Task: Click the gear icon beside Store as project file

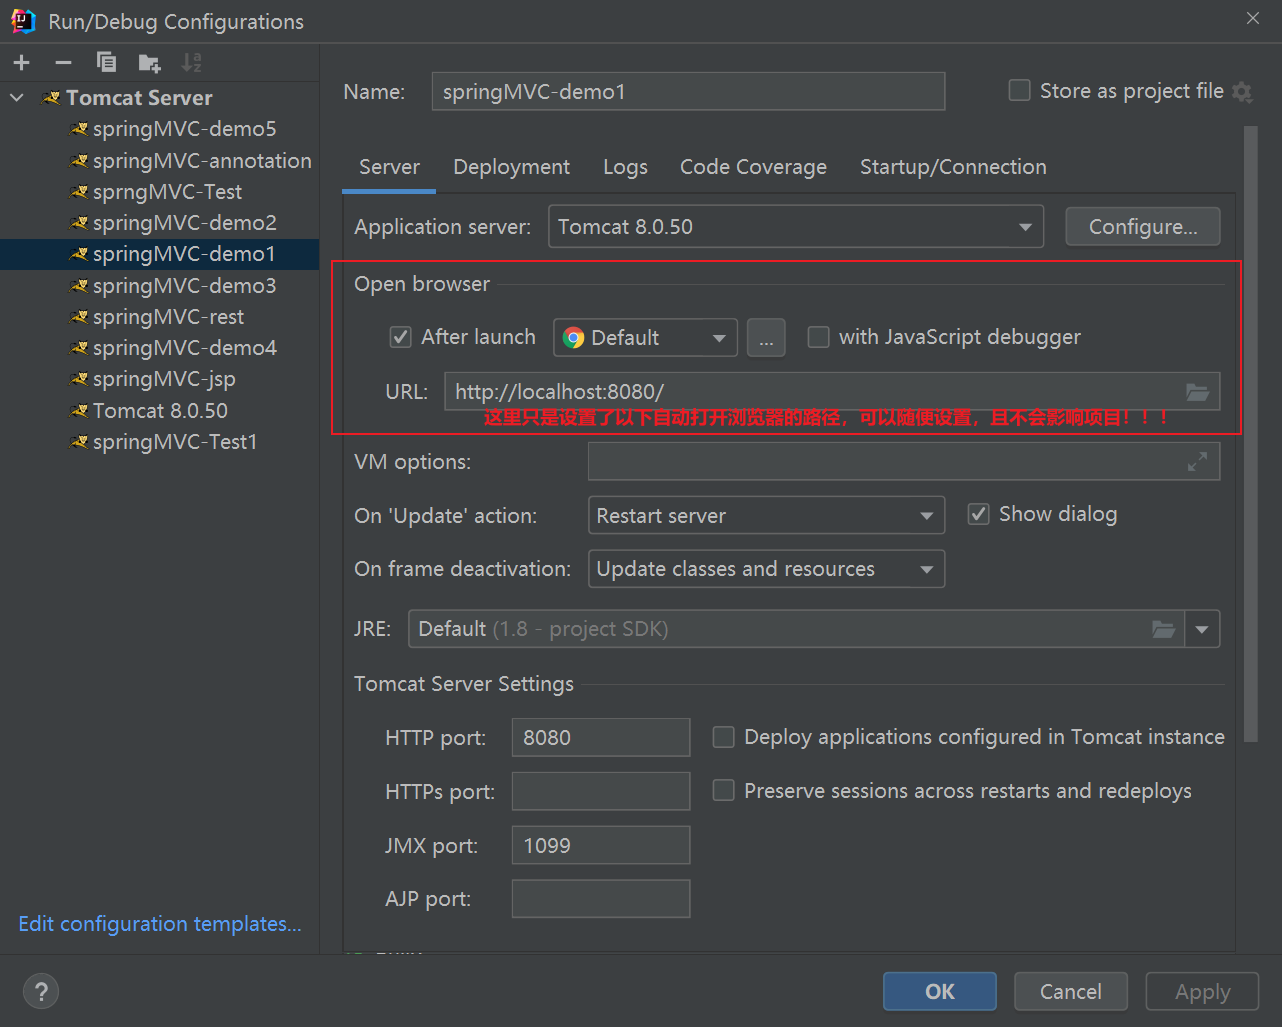Action: (1242, 92)
